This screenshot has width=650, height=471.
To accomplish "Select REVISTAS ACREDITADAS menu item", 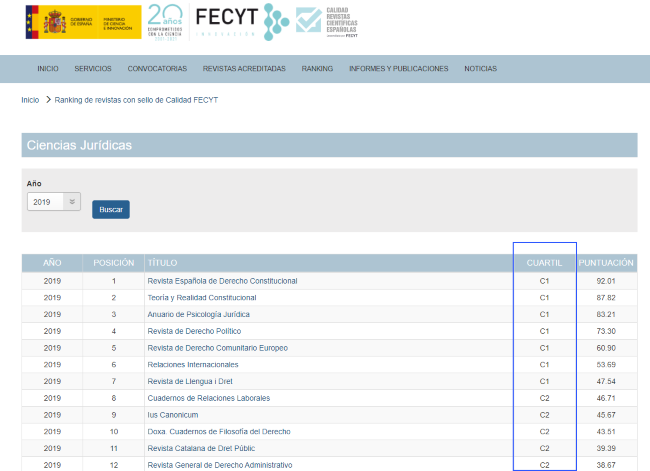I will 244,69.
